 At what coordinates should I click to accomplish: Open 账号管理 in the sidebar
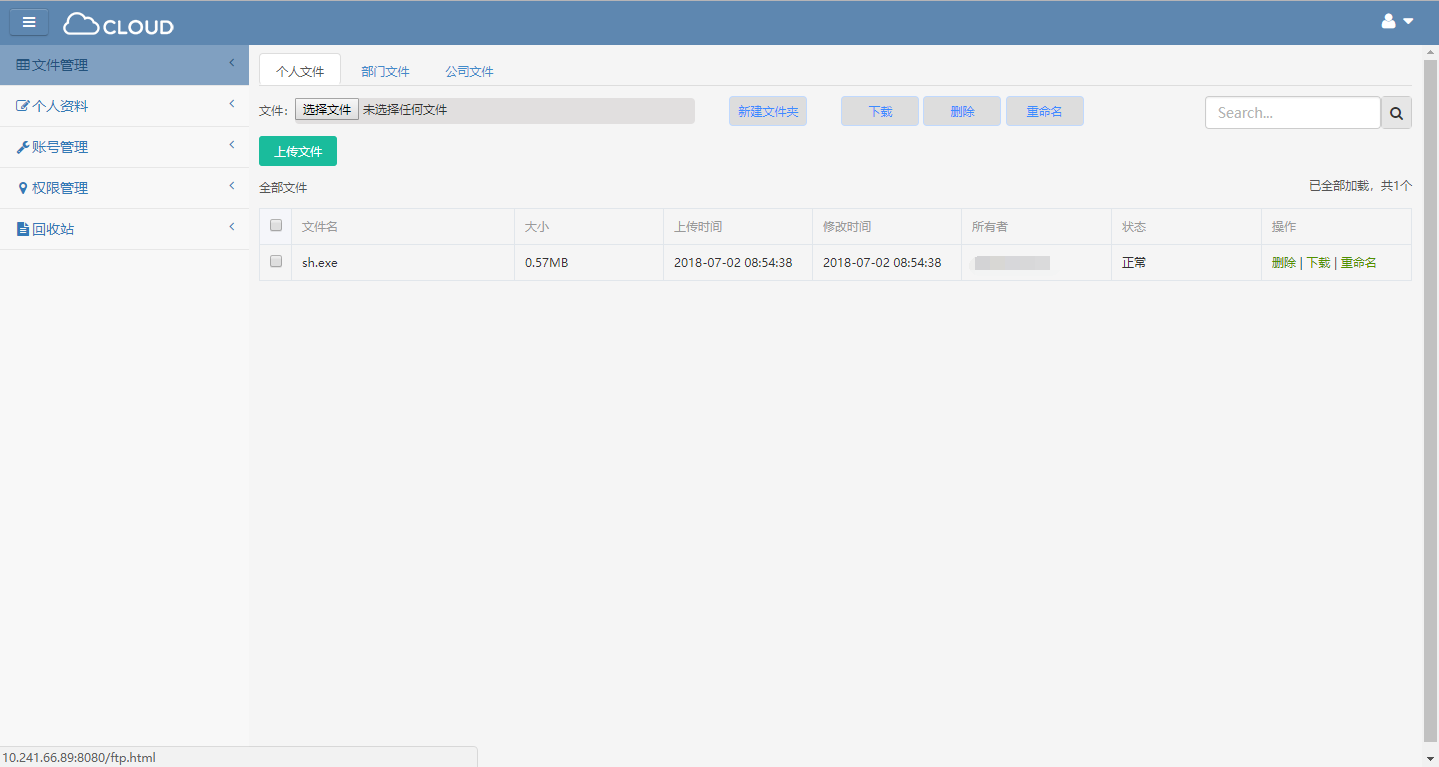point(124,147)
